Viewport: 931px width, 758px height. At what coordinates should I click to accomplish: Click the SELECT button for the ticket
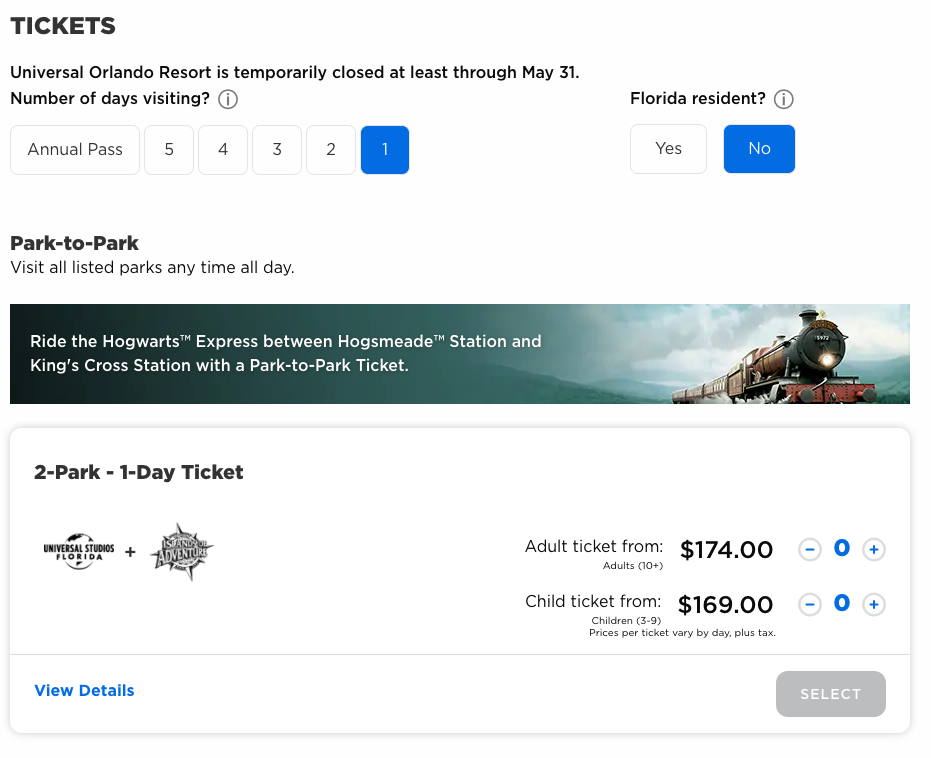click(x=831, y=694)
